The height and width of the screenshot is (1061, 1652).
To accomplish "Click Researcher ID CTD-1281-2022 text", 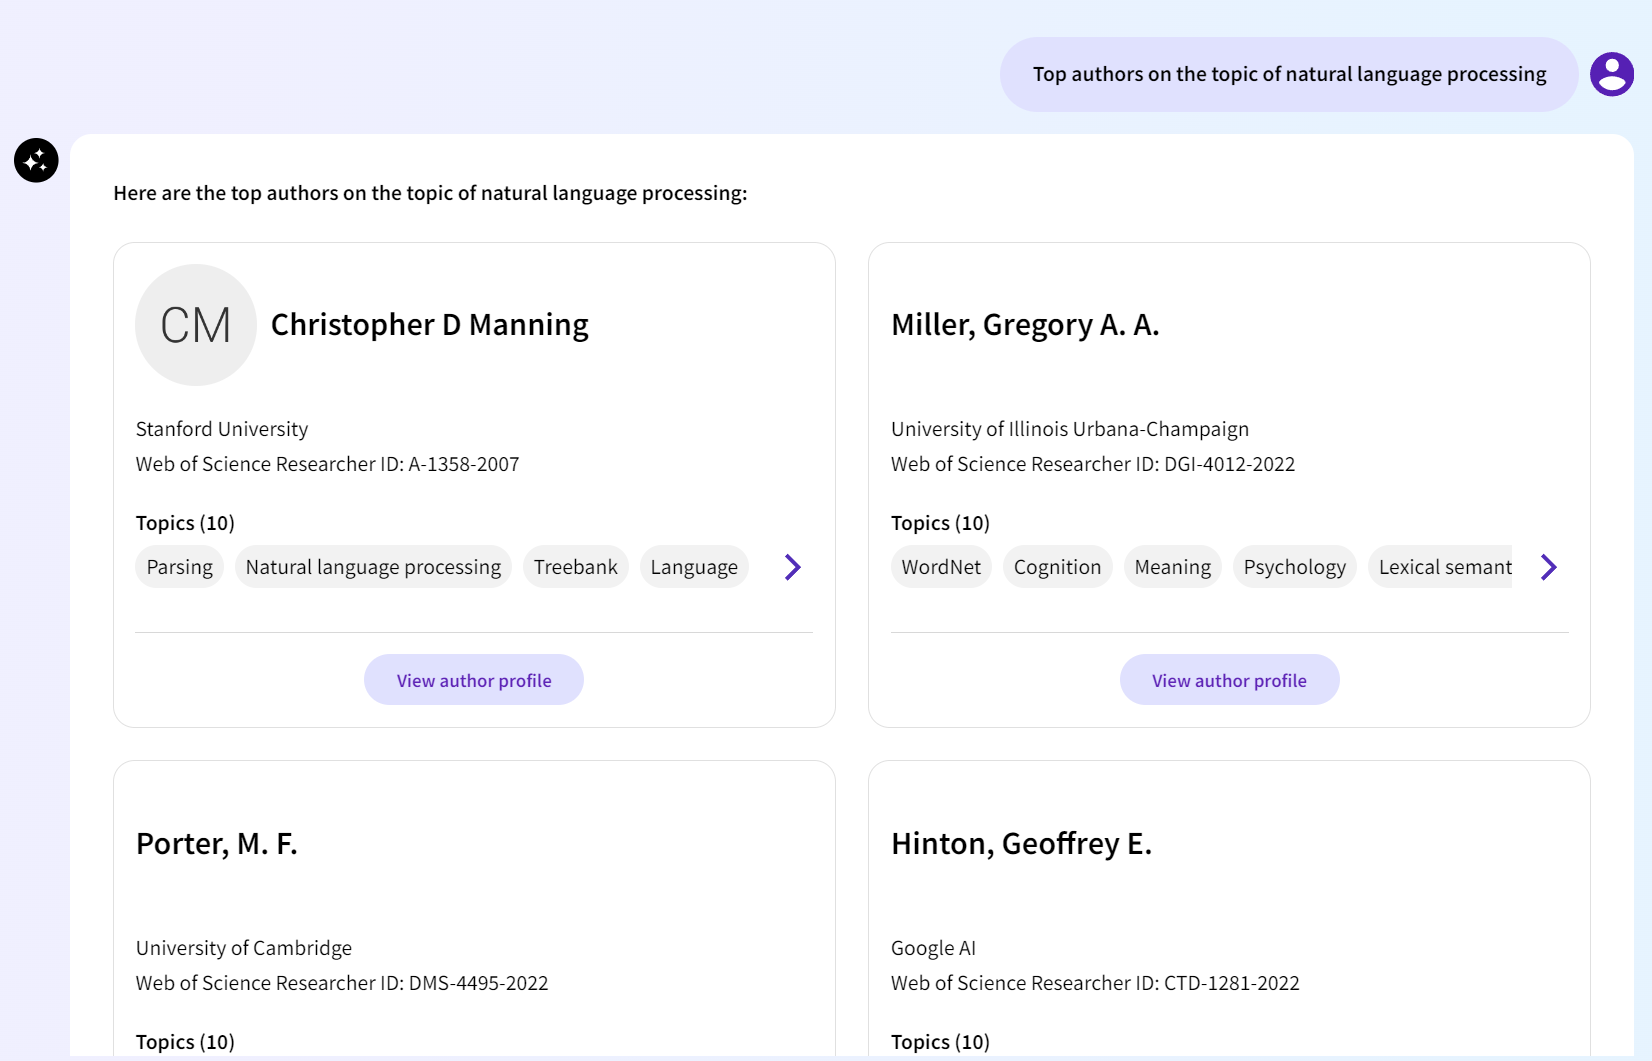I will 1095,983.
